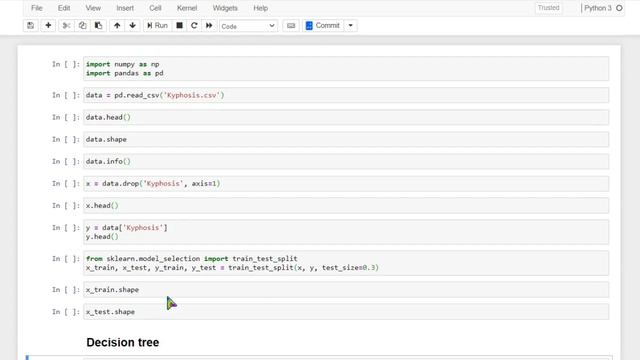Select the y = data['Kyphosis'] cell
640x360 pixels.
pyautogui.click(x=346, y=232)
